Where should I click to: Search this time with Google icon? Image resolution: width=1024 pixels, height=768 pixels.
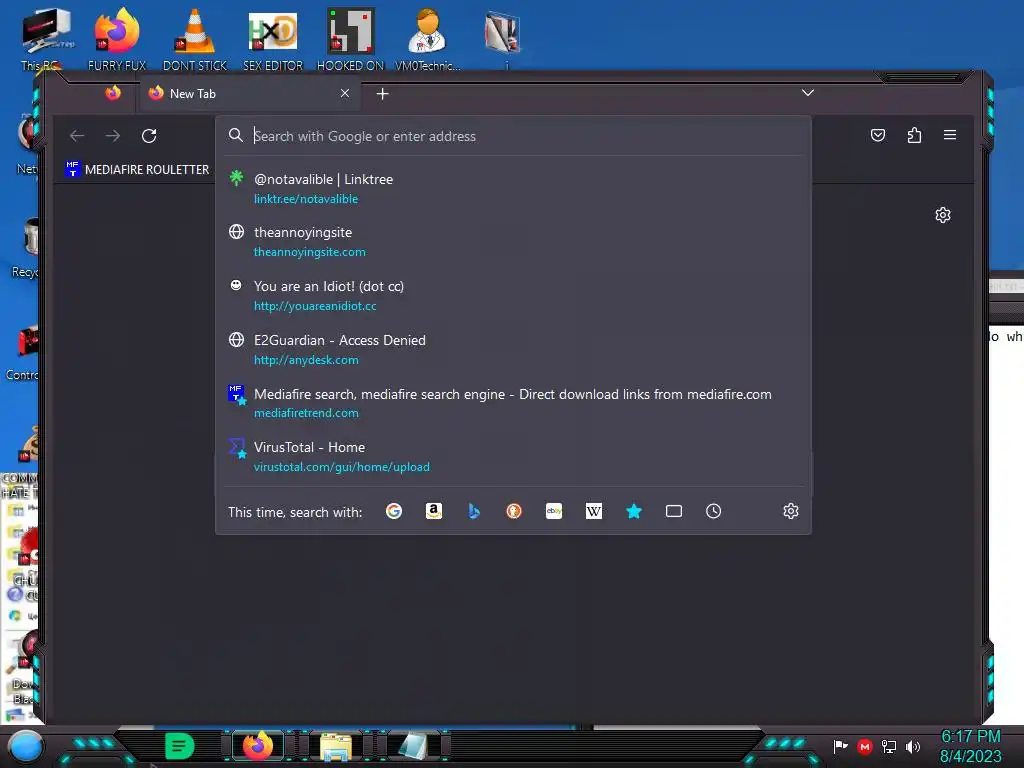click(x=394, y=511)
